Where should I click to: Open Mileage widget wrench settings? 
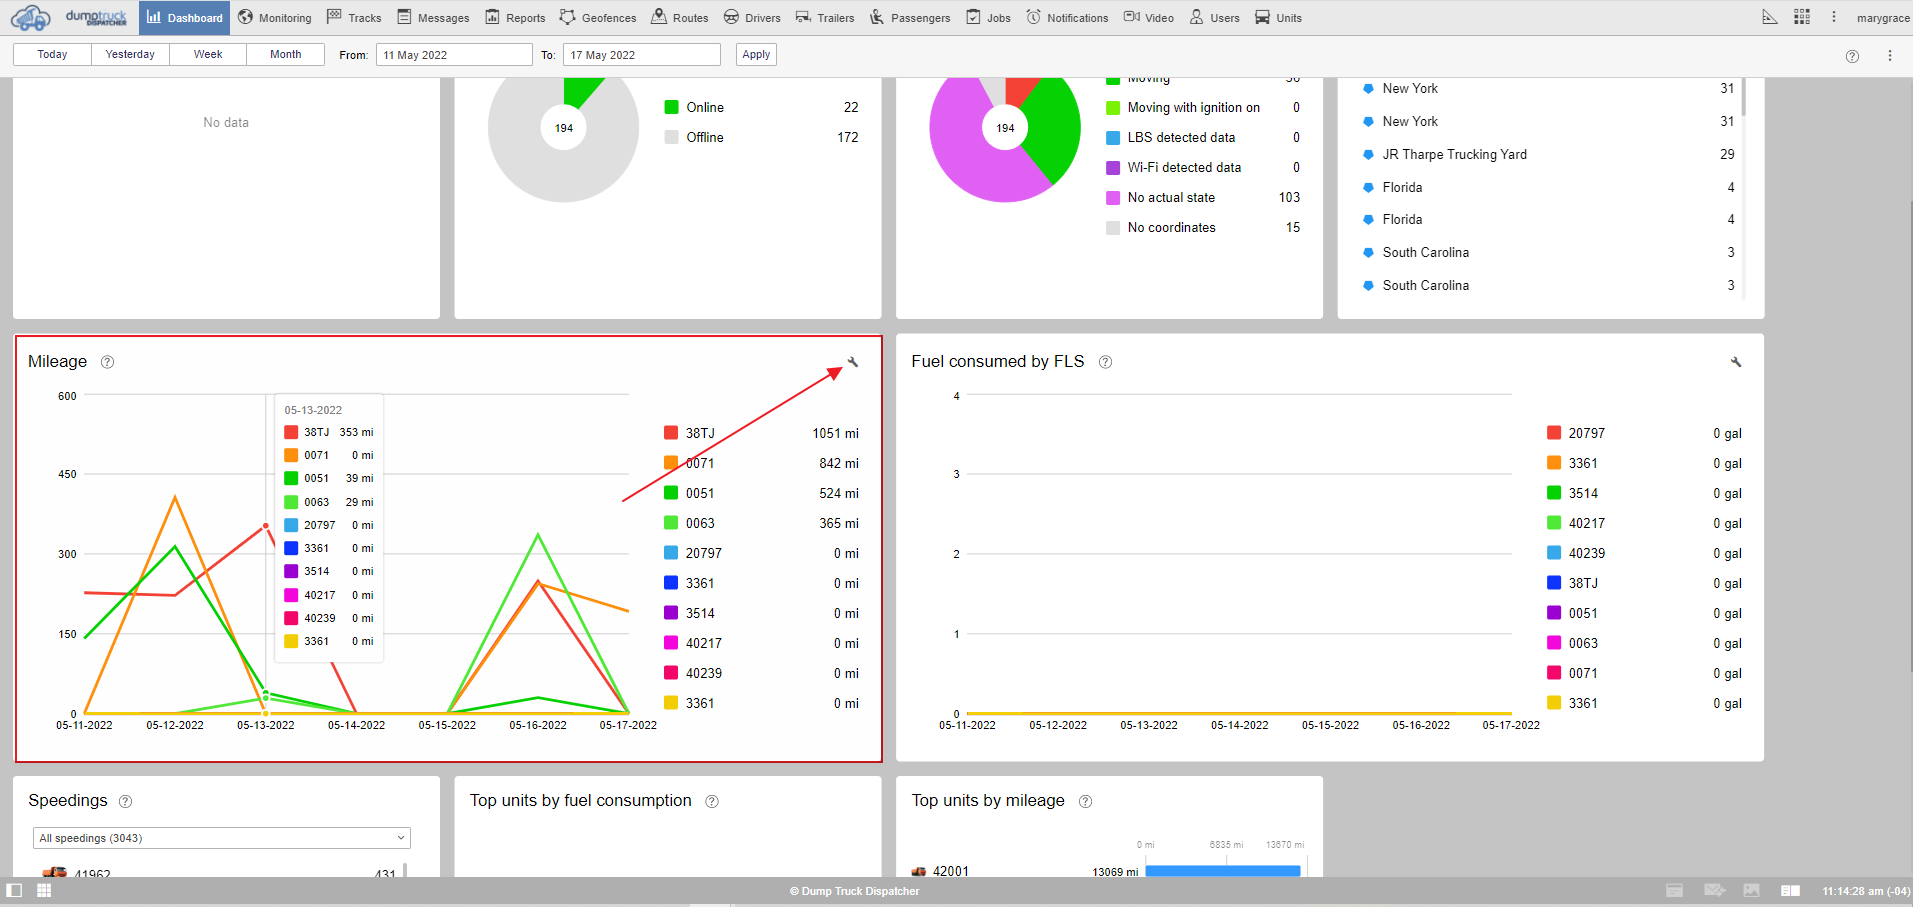(853, 362)
